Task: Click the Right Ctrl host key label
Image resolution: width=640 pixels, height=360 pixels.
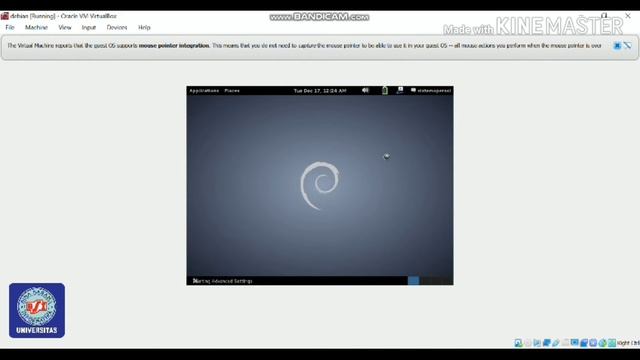Action: tap(628, 343)
